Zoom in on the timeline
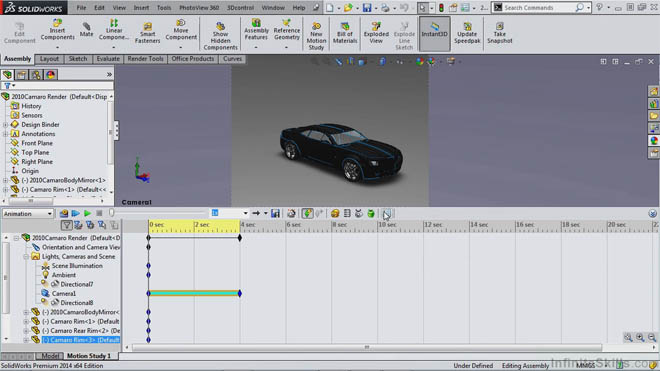660x371 pixels. [640, 337]
